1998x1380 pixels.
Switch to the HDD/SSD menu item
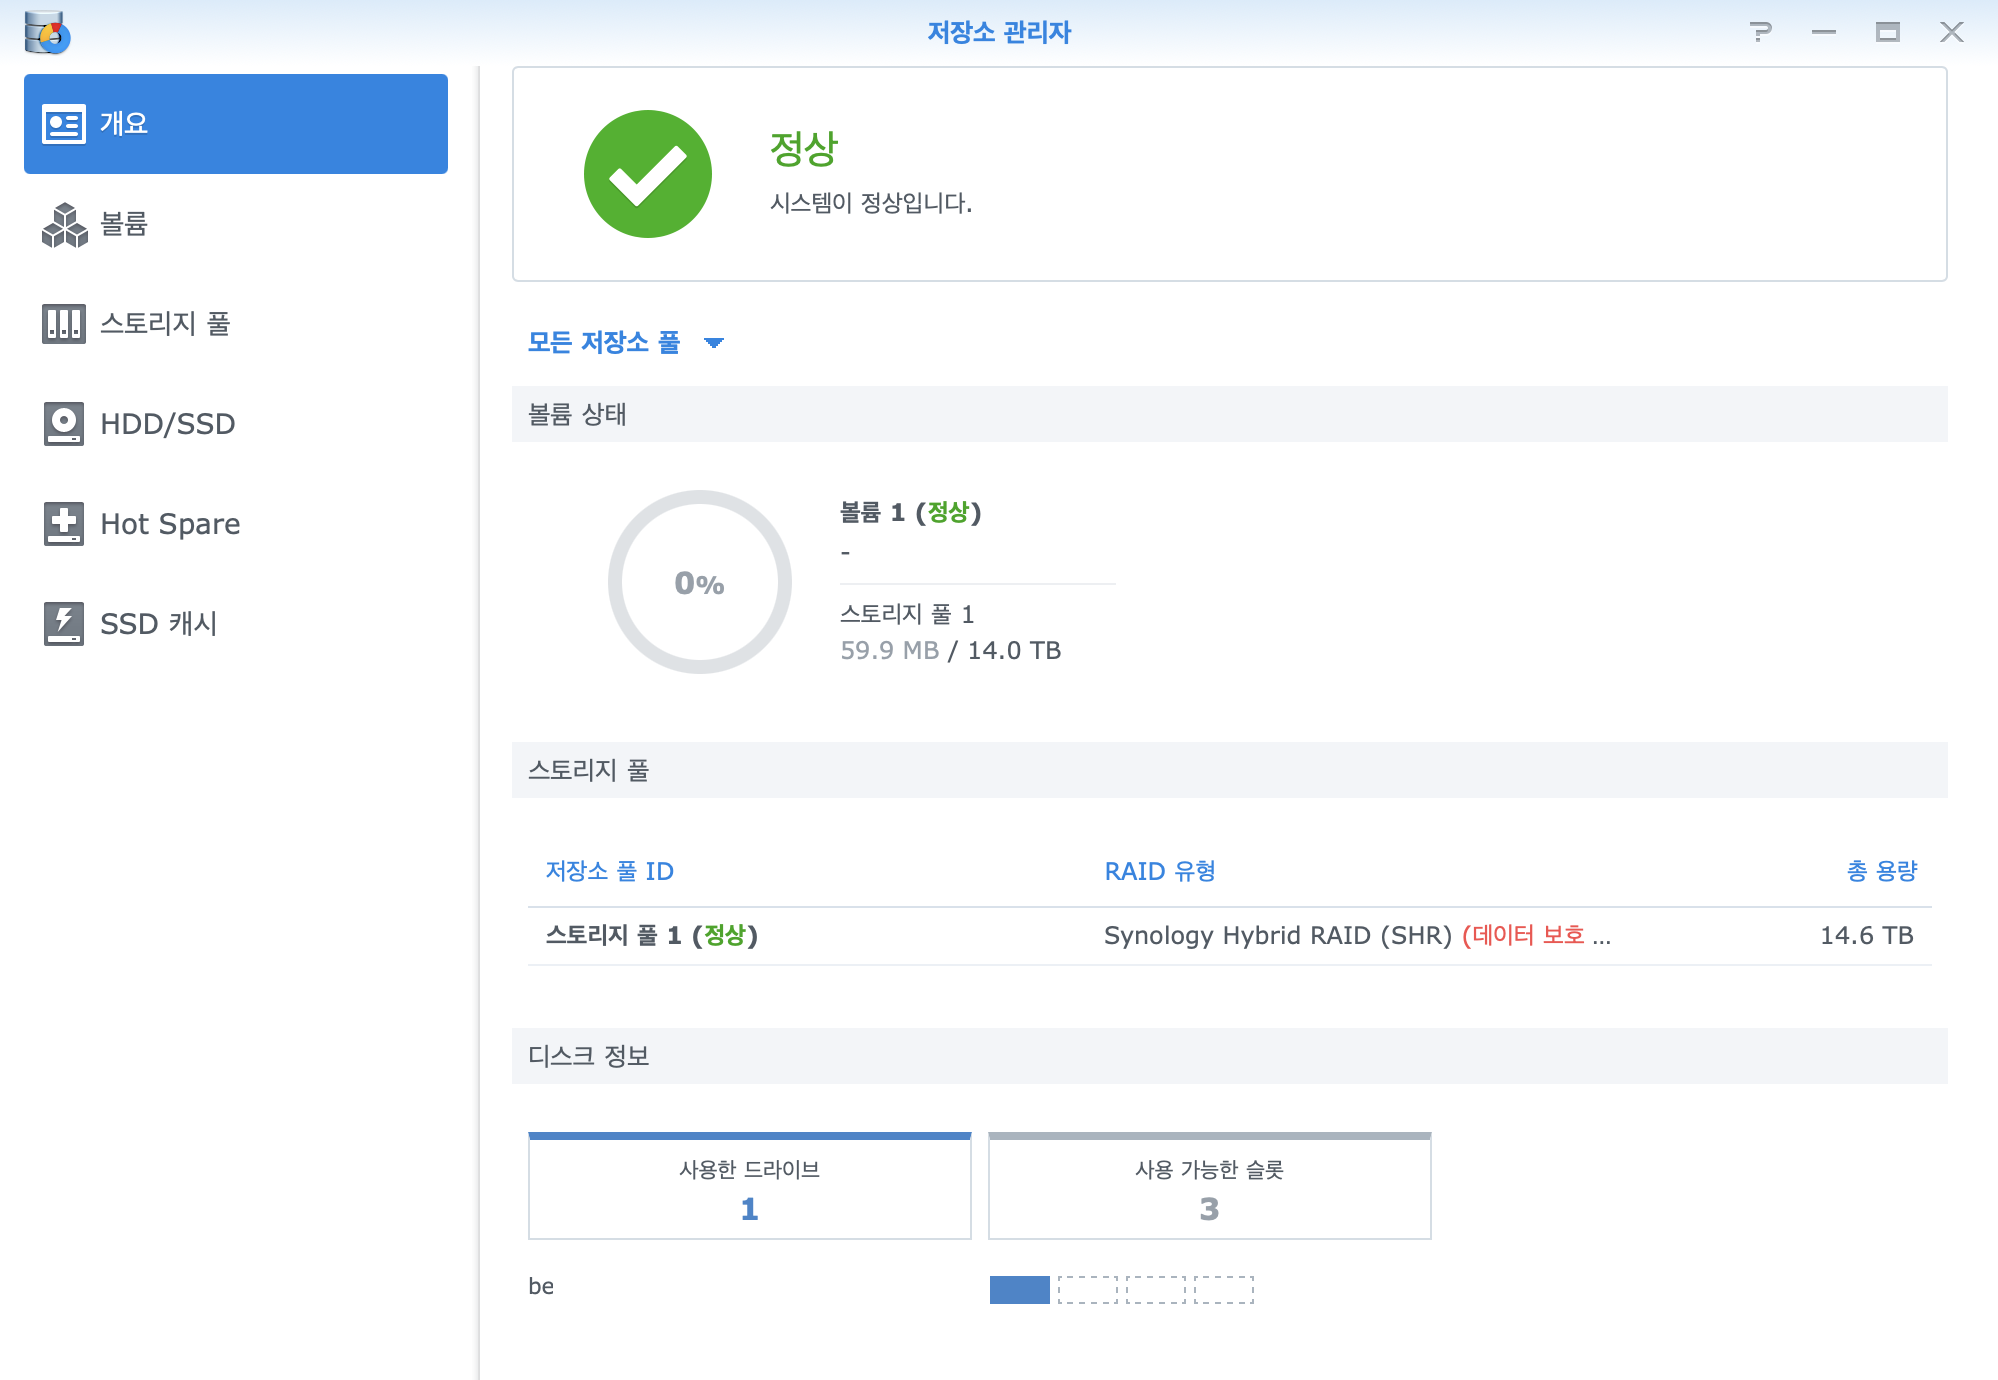point(168,424)
